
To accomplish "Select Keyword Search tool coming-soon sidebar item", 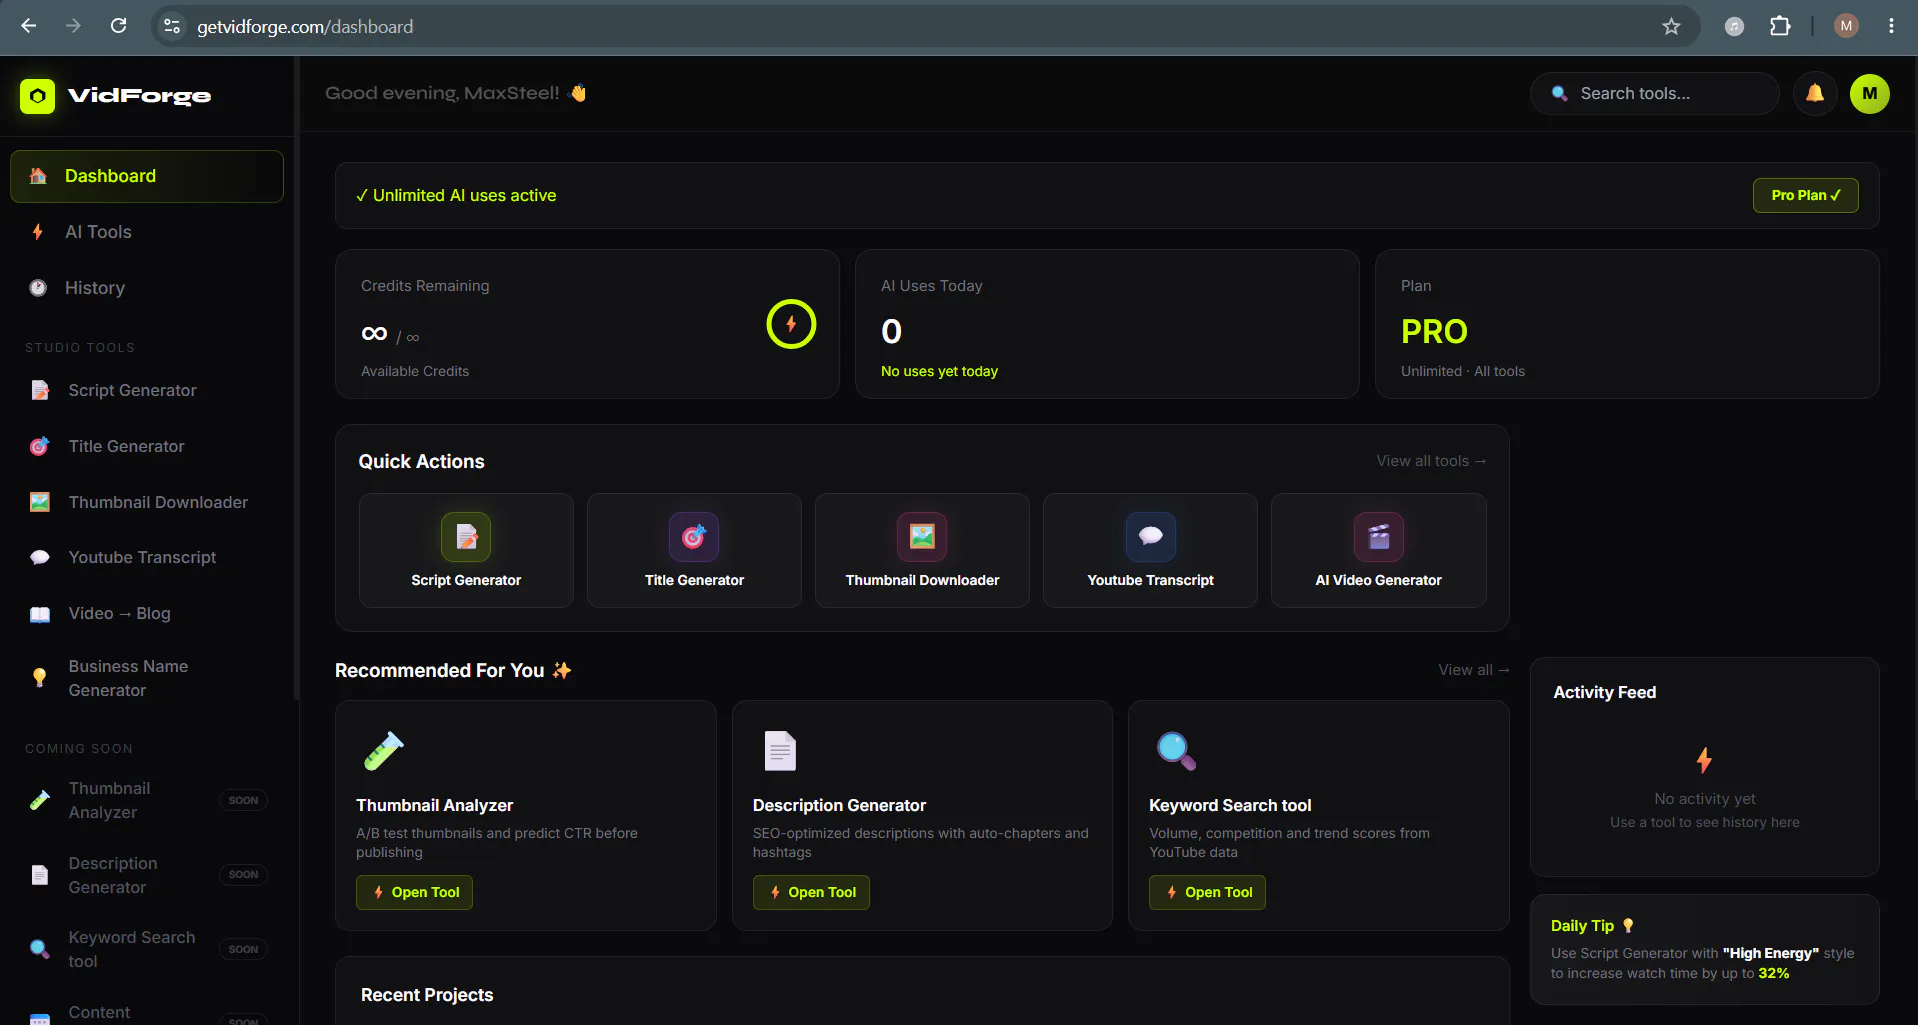I will tap(147, 949).
